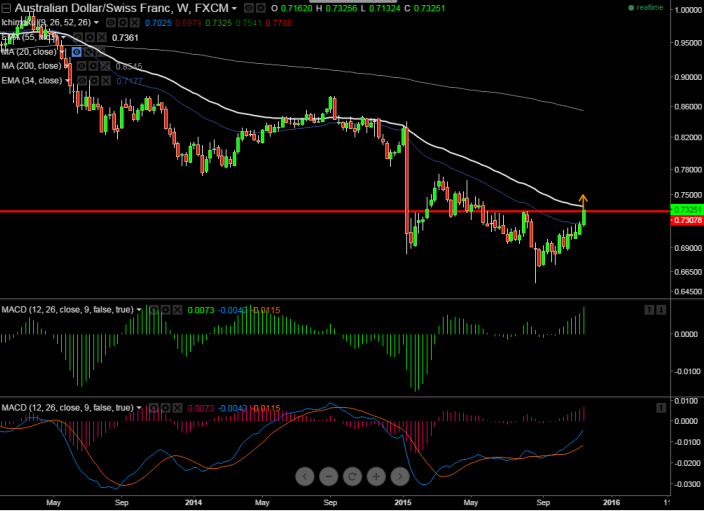Remove the MA (200, close) indicator
Viewport: 704px width, 511px height.
coord(105,66)
